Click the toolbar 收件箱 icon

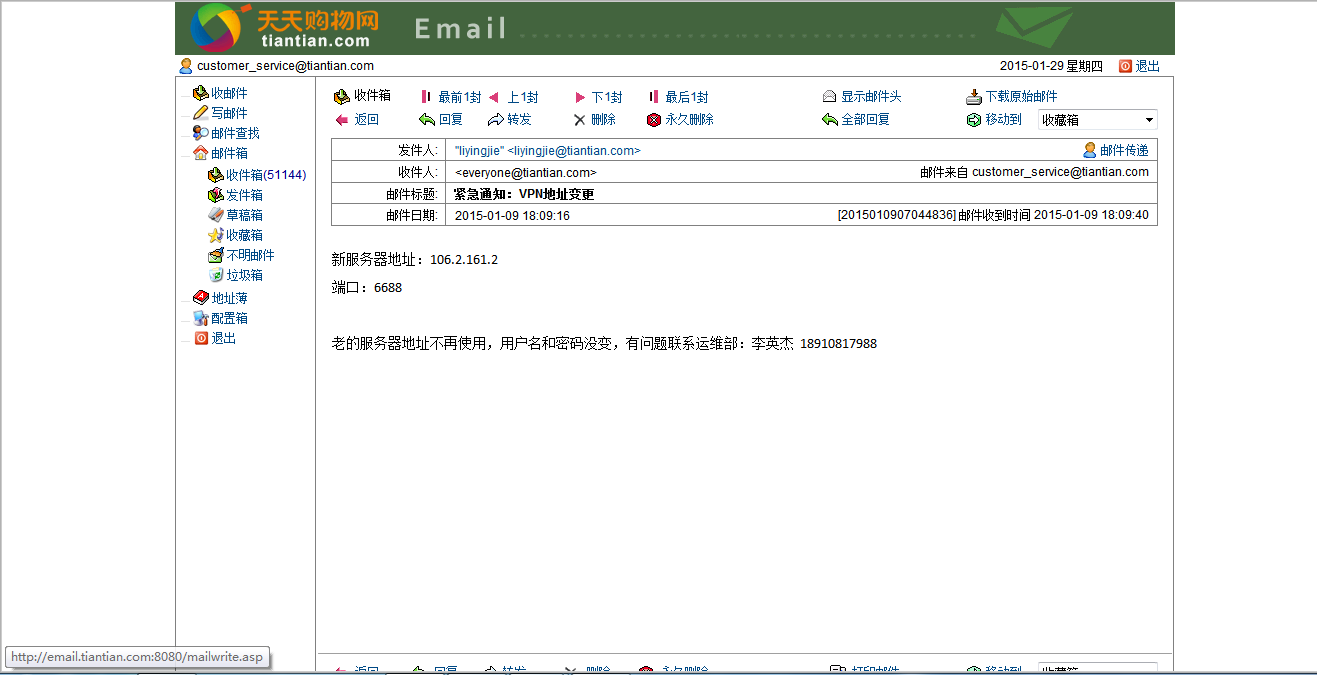342,97
